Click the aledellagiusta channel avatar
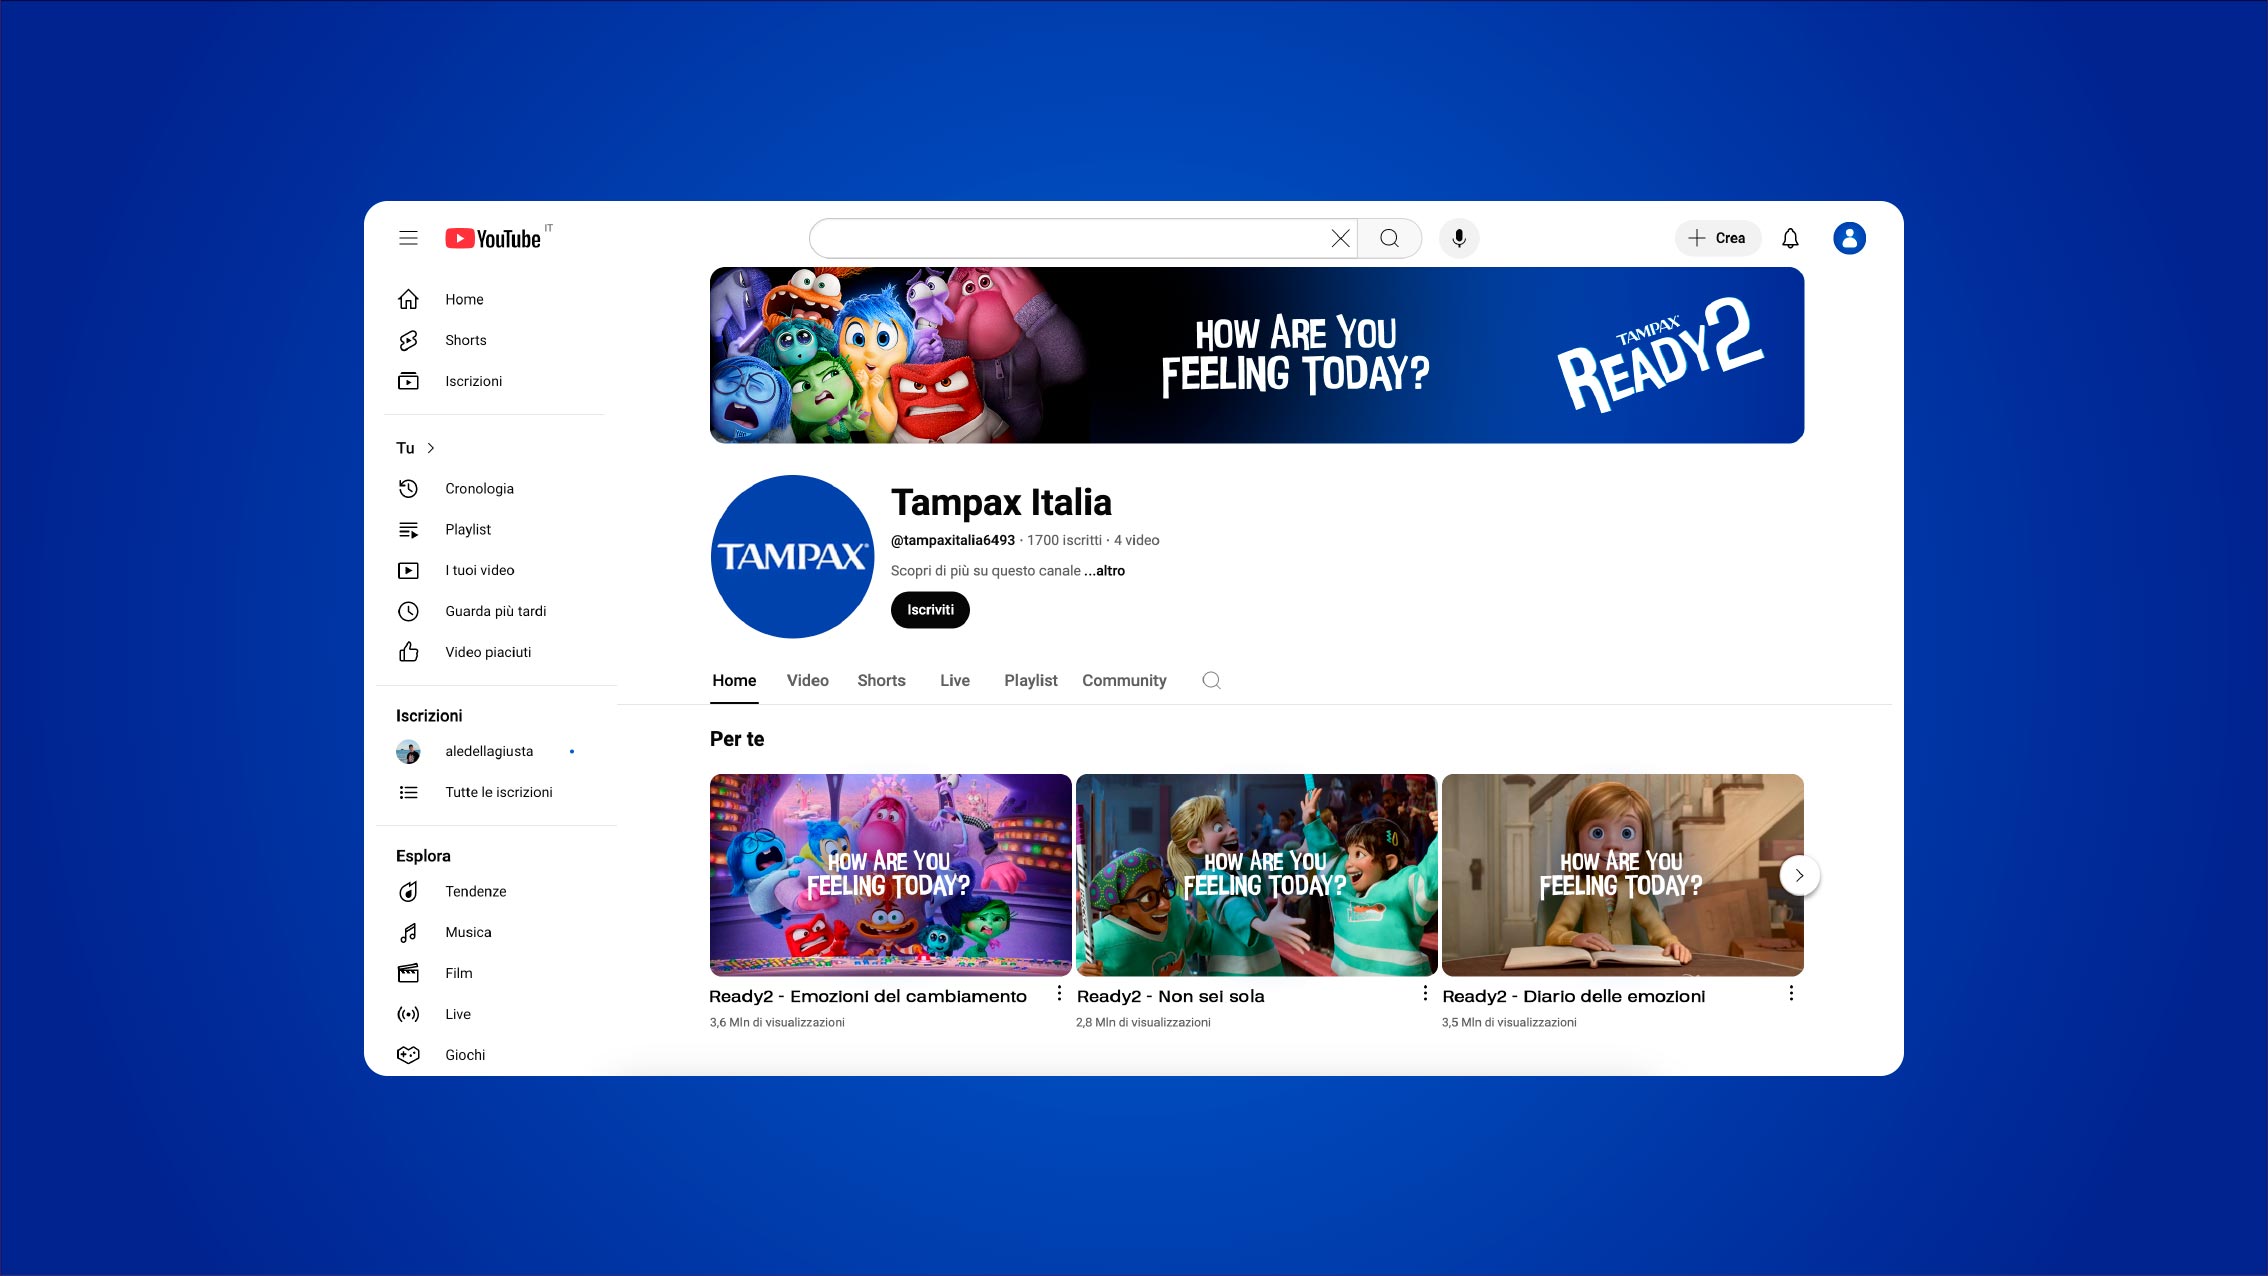This screenshot has height=1276, width=2268. click(x=408, y=751)
